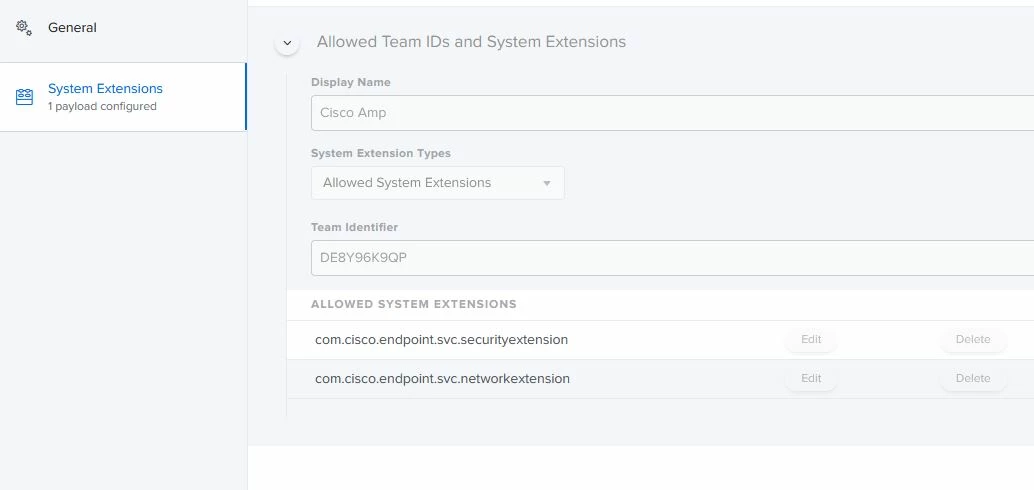Delete the securityextension entry
The width and height of the screenshot is (1034, 490).
click(973, 340)
